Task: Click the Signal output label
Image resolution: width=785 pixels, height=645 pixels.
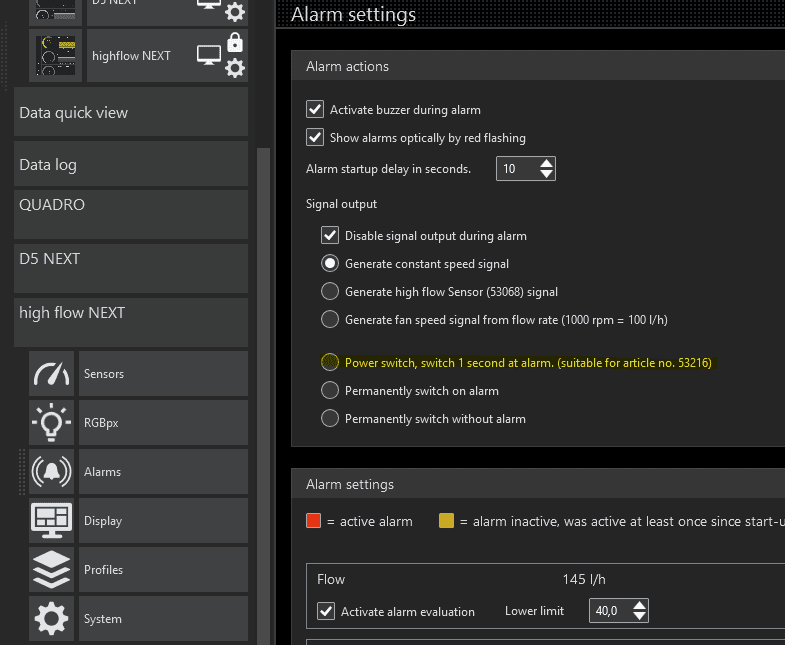Action: pos(341,204)
